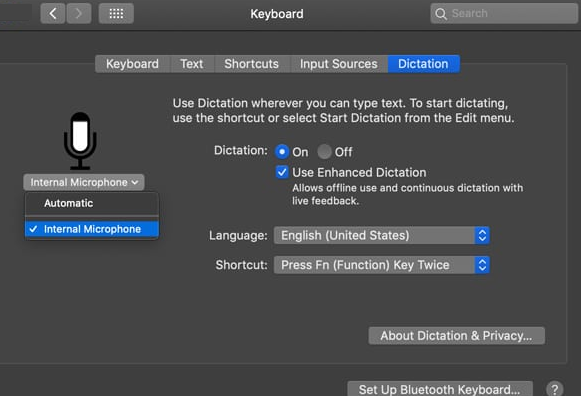
Task: Open the Internal Microphone popup button
Action: click(x=84, y=182)
